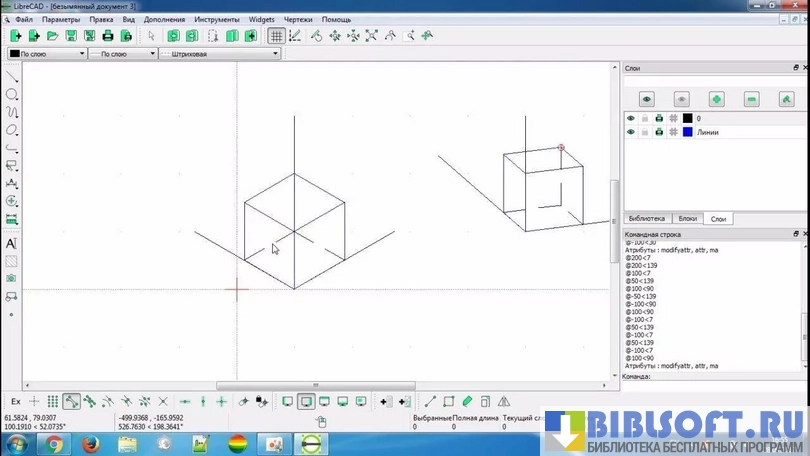Image resolution: width=810 pixels, height=456 pixels.
Task: Switch to the Блоки tab
Action: 687,218
